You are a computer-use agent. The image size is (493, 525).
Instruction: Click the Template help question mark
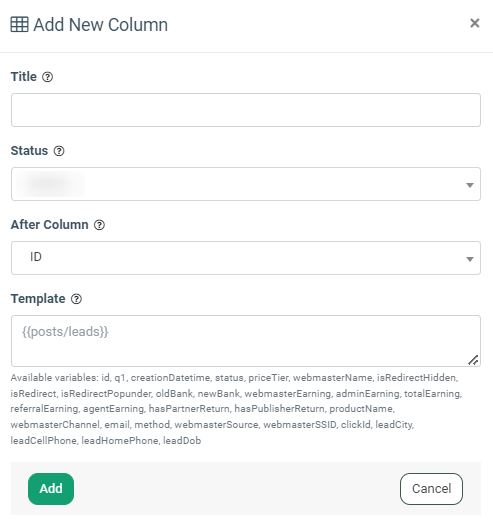(76, 299)
